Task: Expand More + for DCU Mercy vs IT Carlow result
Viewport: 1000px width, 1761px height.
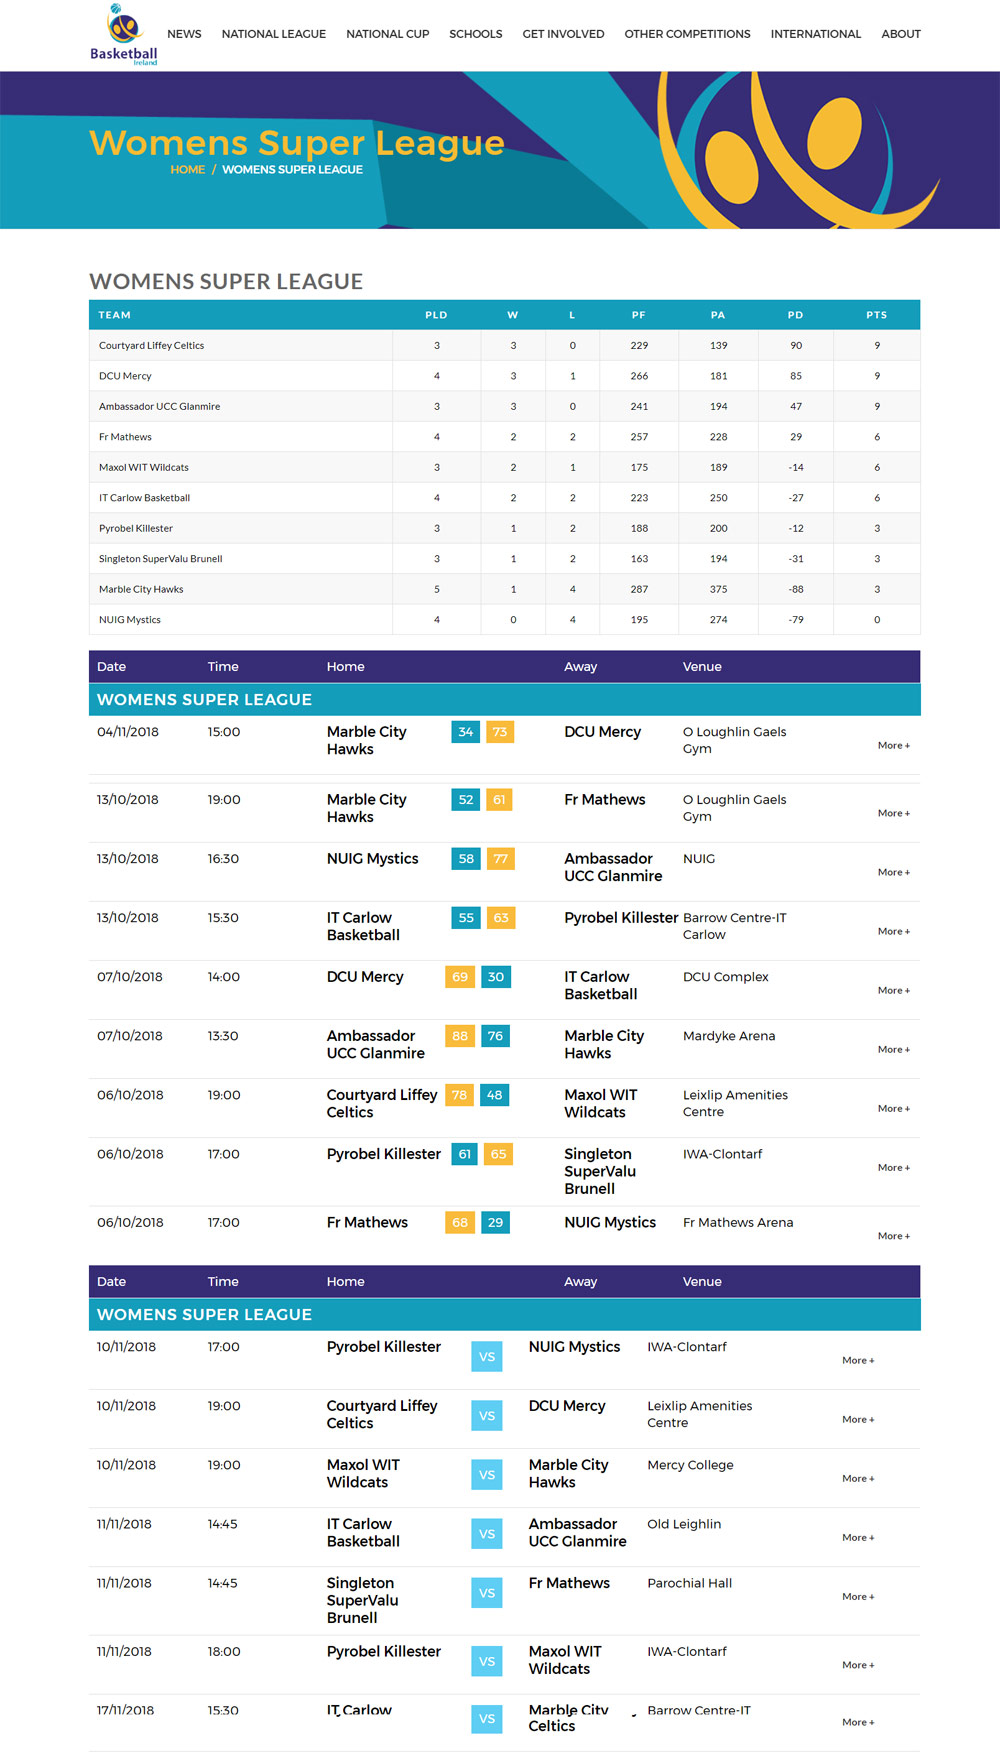Action: (894, 991)
